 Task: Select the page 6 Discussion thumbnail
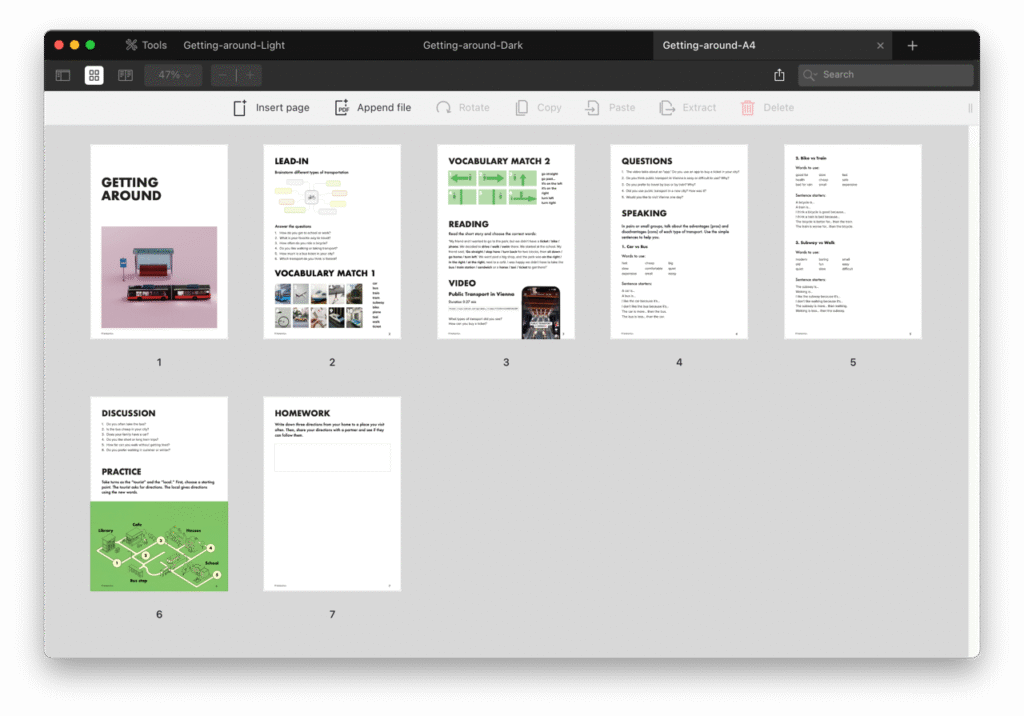(159, 493)
